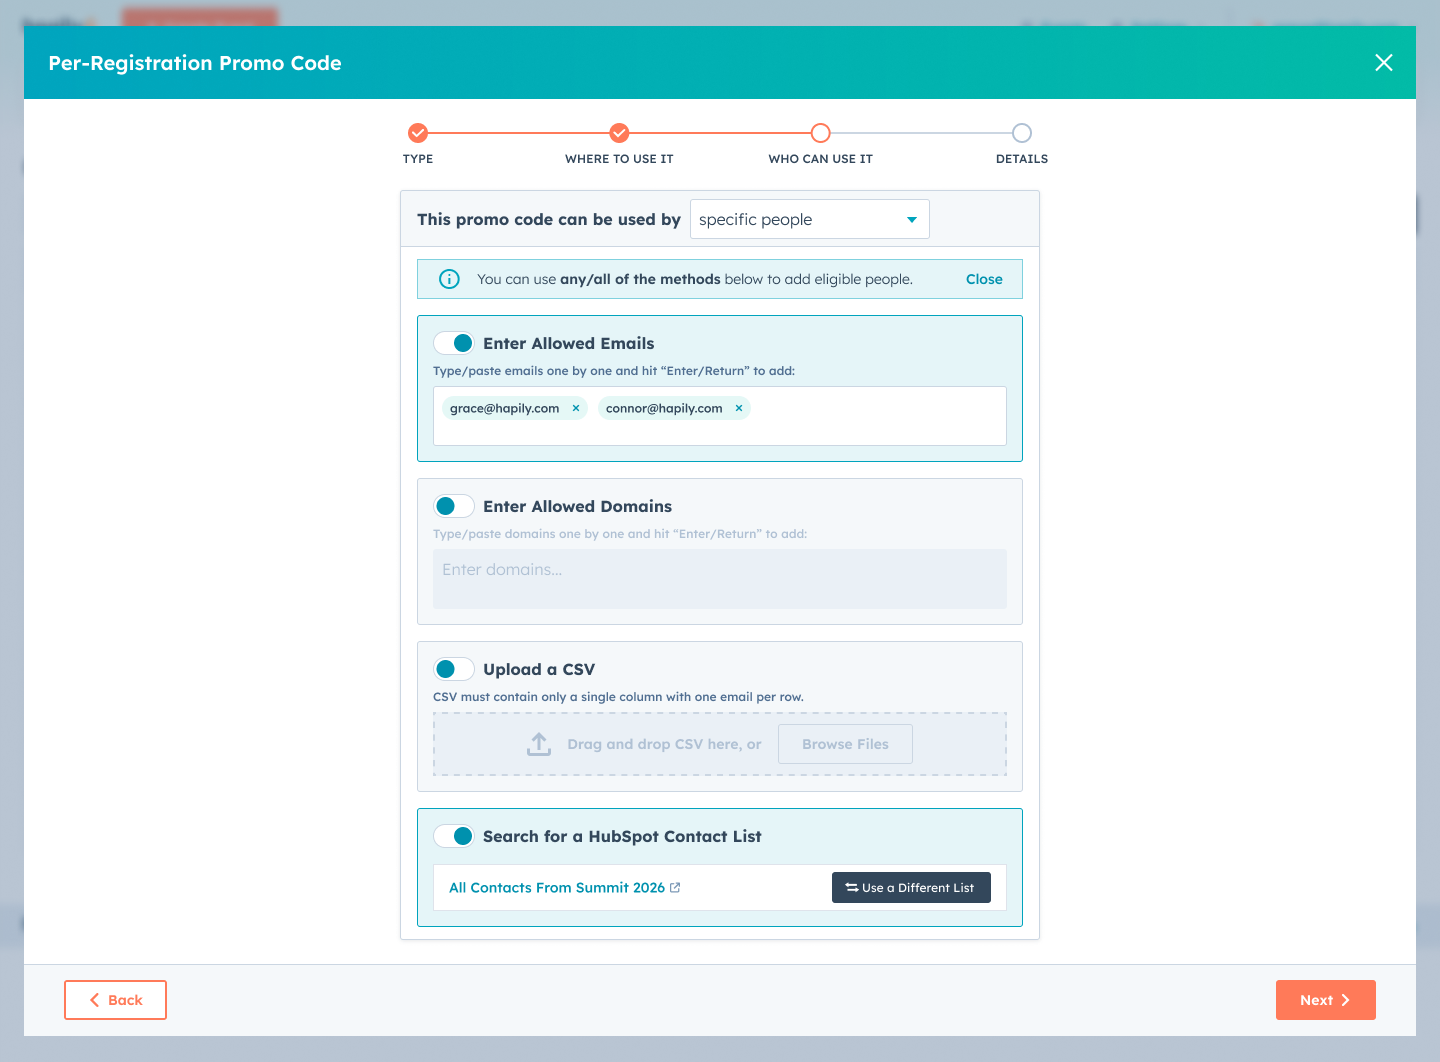The image size is (1440, 1062).
Task: Click the completed WHERE TO USE IT checkmark
Action: coord(620,133)
